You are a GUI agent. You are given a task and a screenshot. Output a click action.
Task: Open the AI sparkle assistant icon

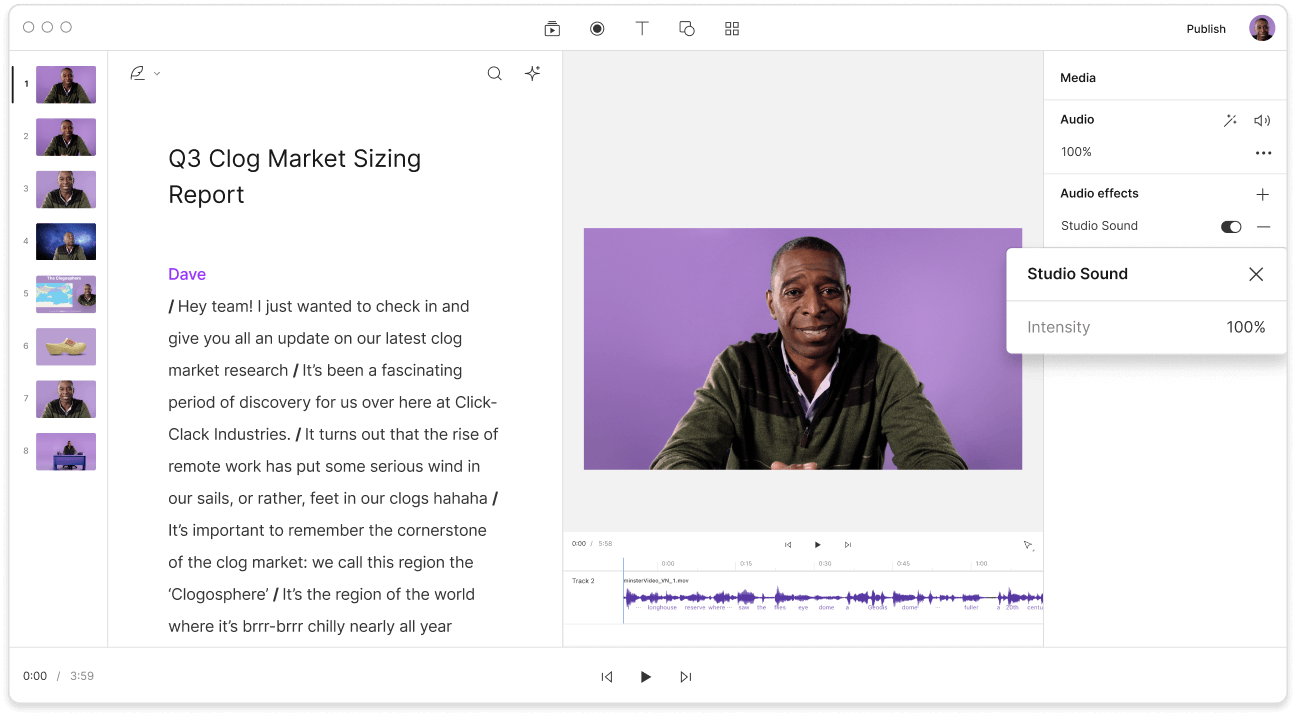point(532,73)
